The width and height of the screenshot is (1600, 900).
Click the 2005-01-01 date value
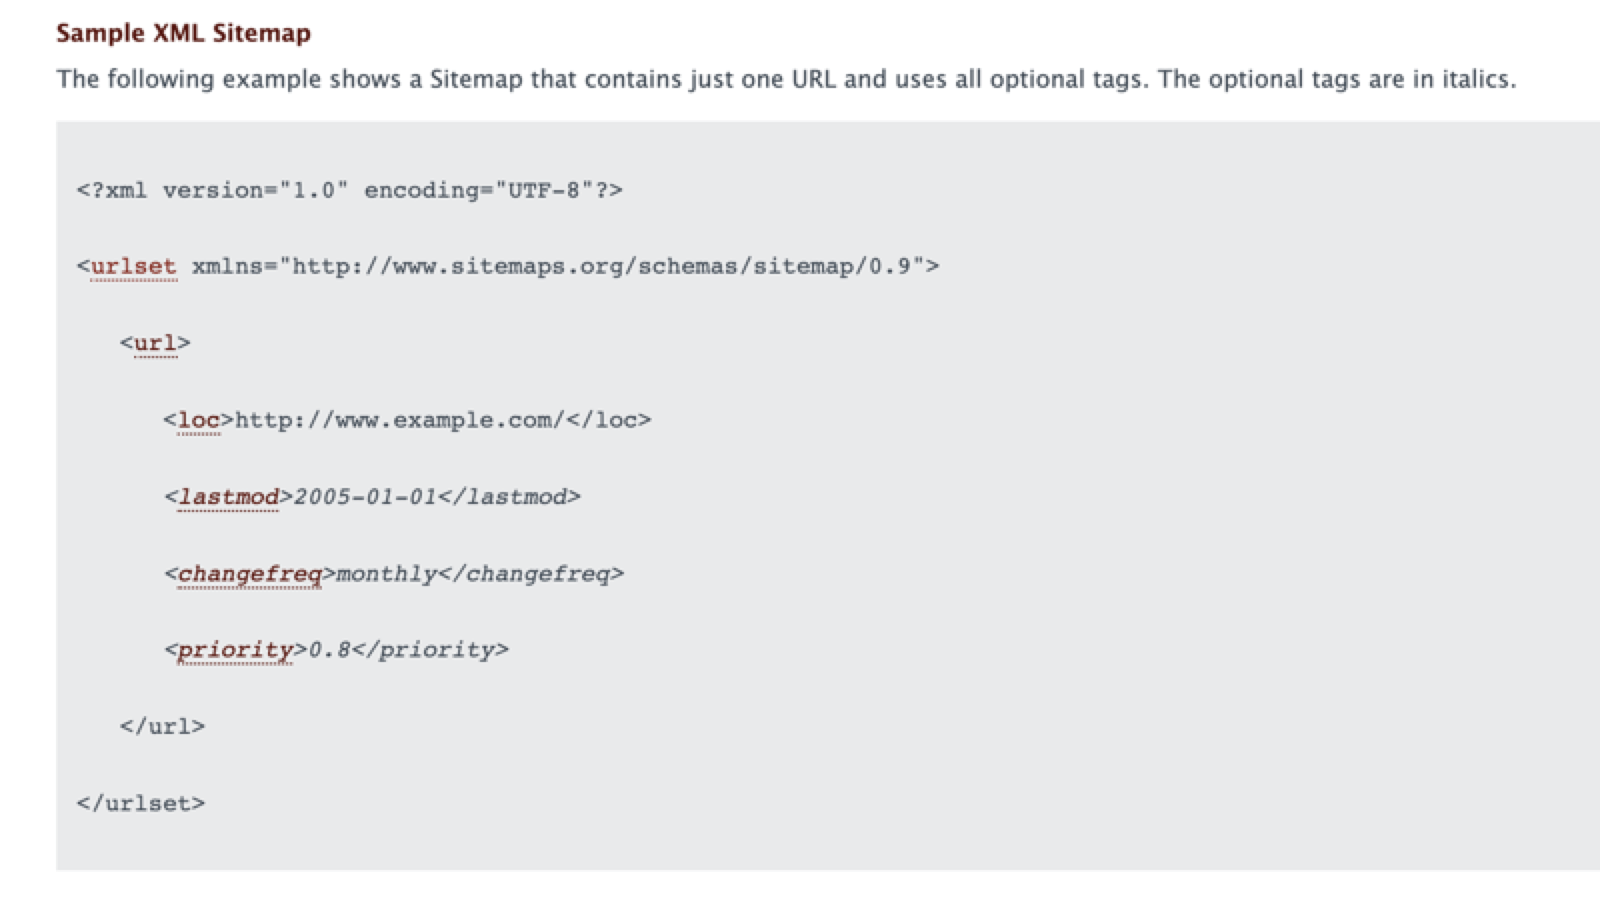365,497
